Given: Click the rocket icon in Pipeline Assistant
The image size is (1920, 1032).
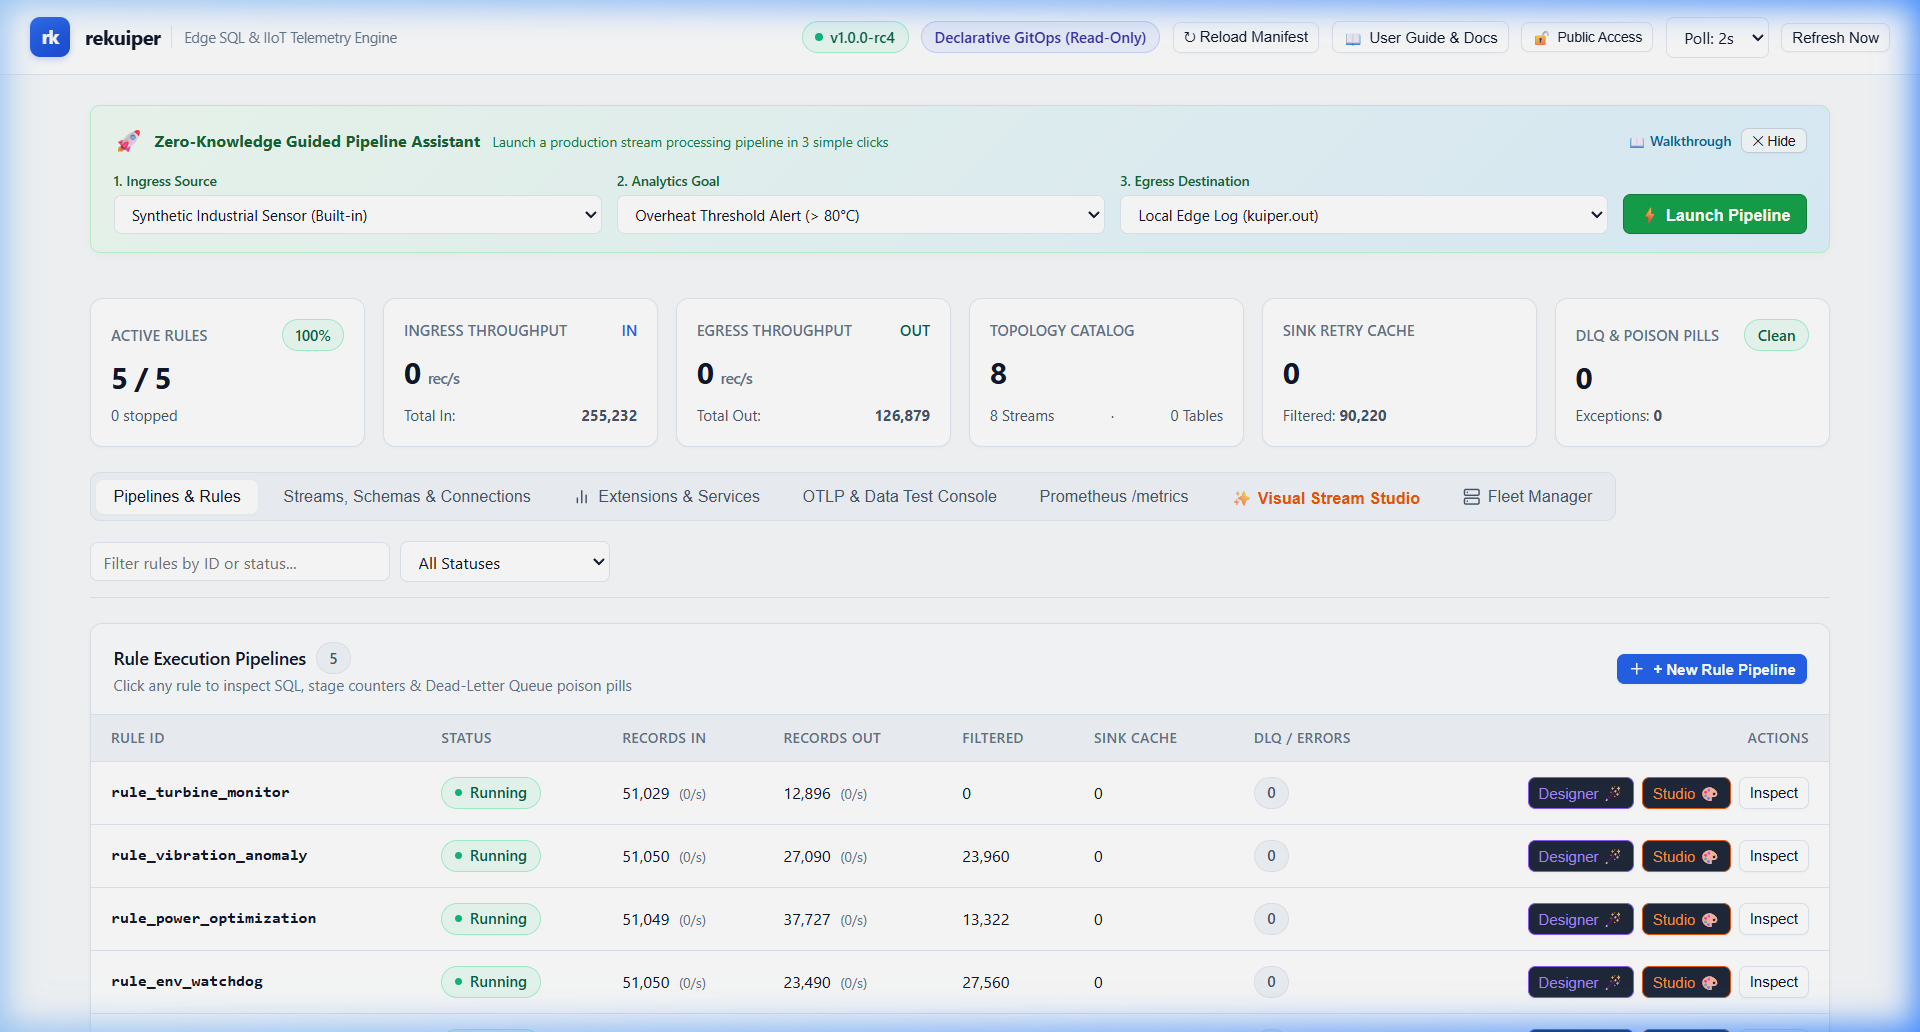Looking at the screenshot, I should tap(129, 141).
